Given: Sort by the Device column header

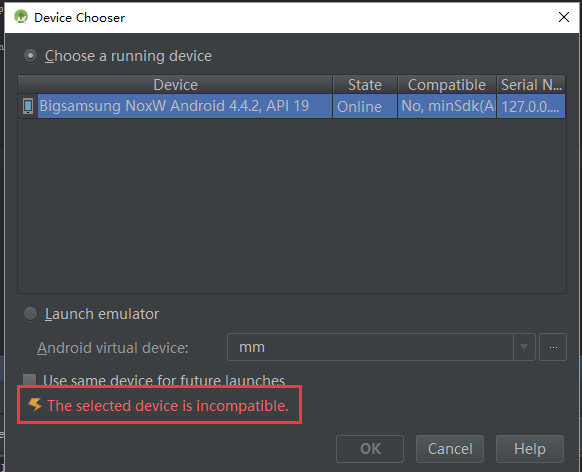Looking at the screenshot, I should click(175, 85).
